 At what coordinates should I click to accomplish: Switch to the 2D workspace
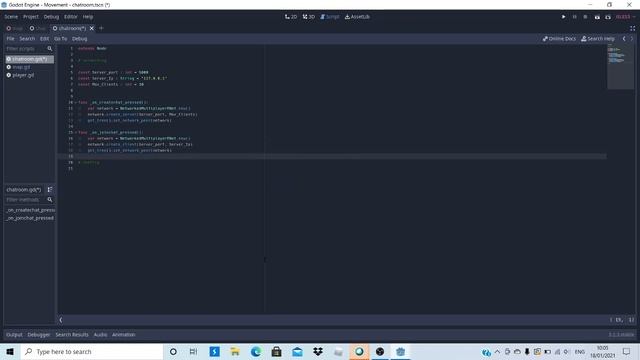coord(291,17)
